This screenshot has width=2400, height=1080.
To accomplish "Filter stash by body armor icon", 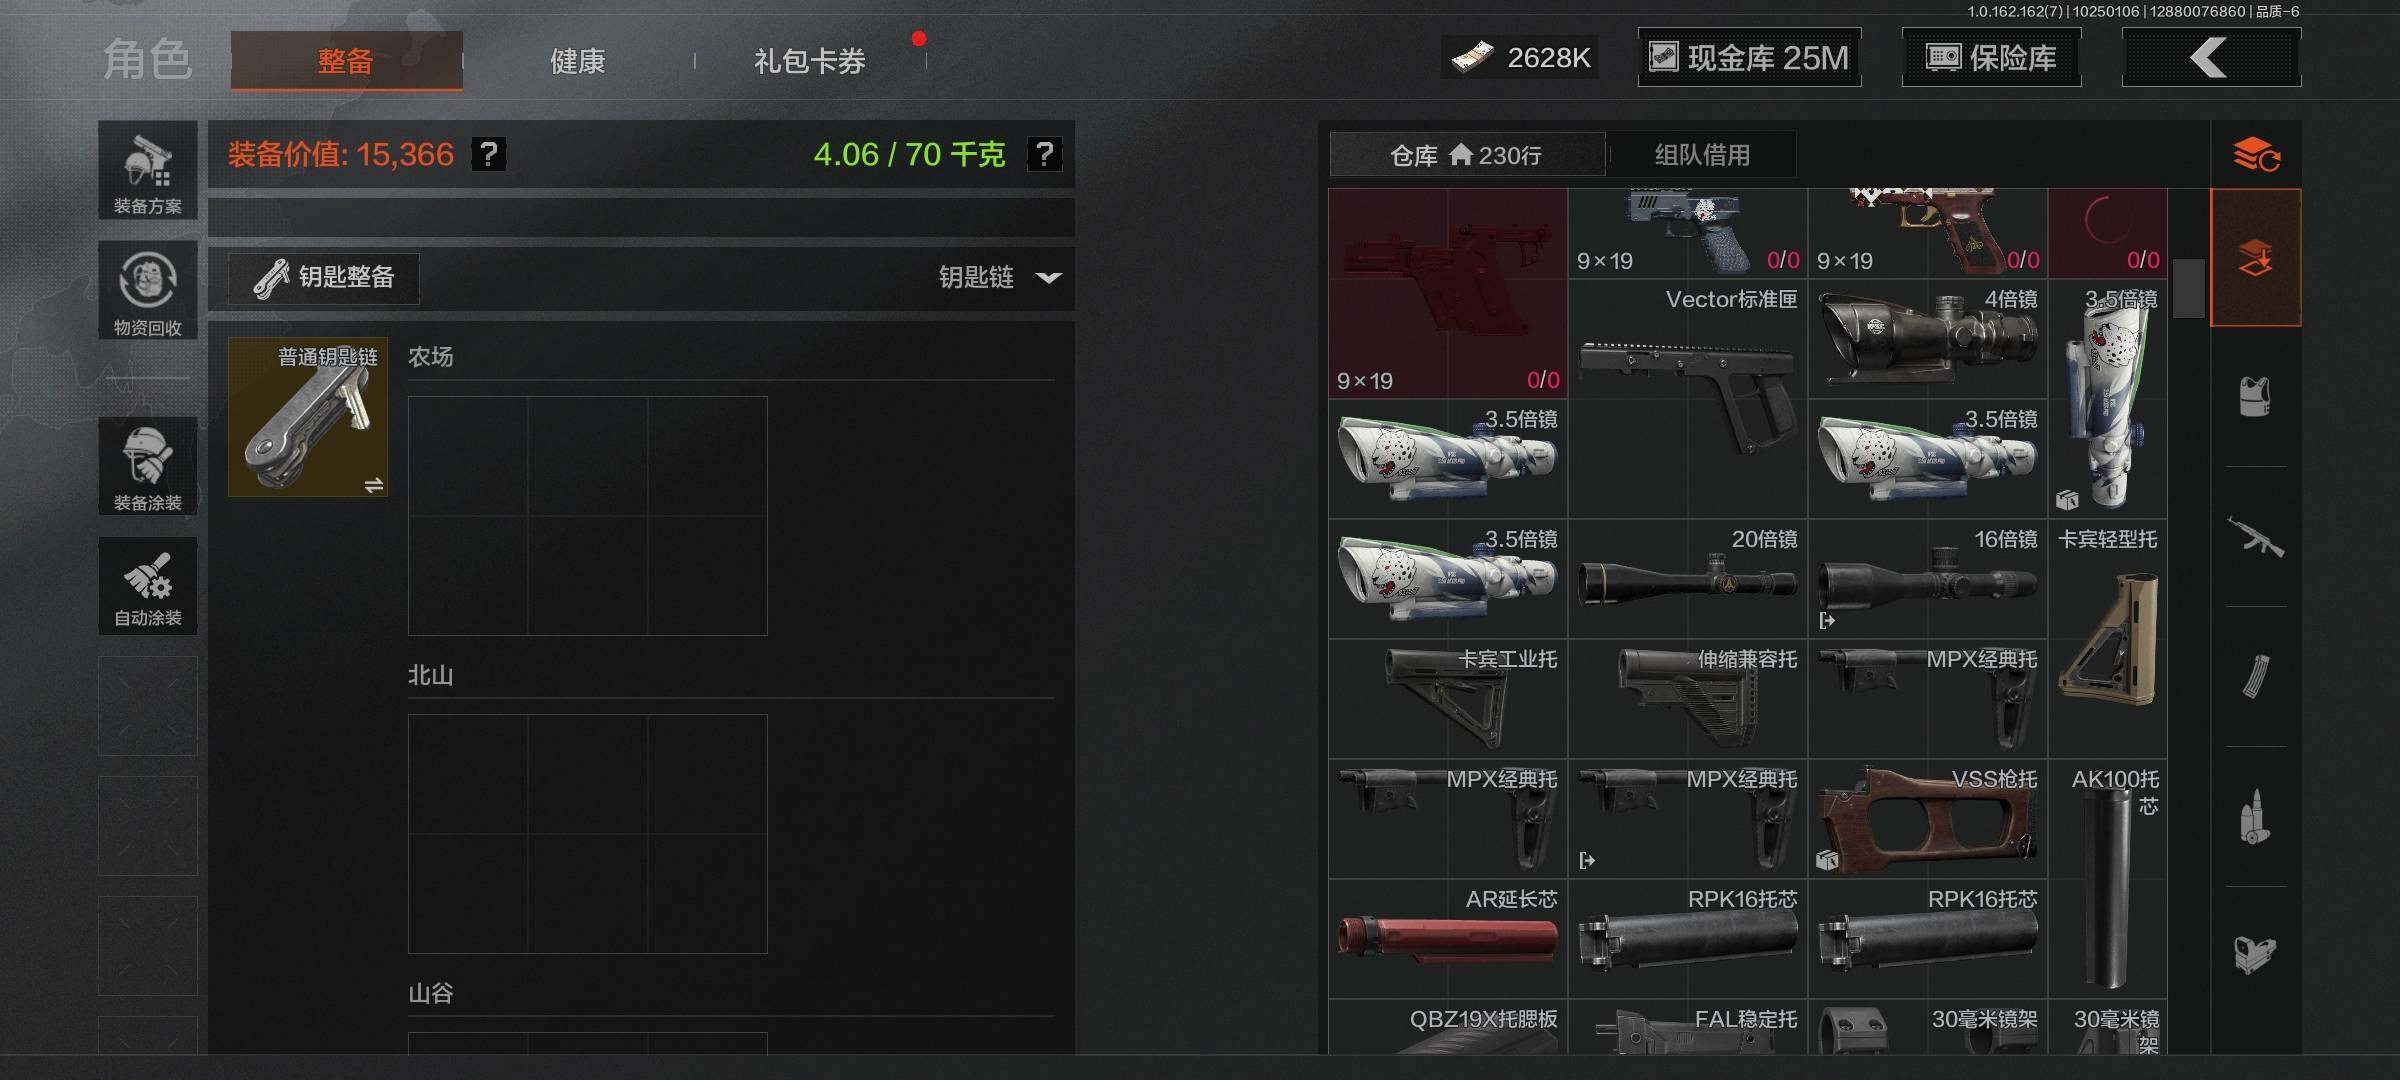I will [2255, 397].
